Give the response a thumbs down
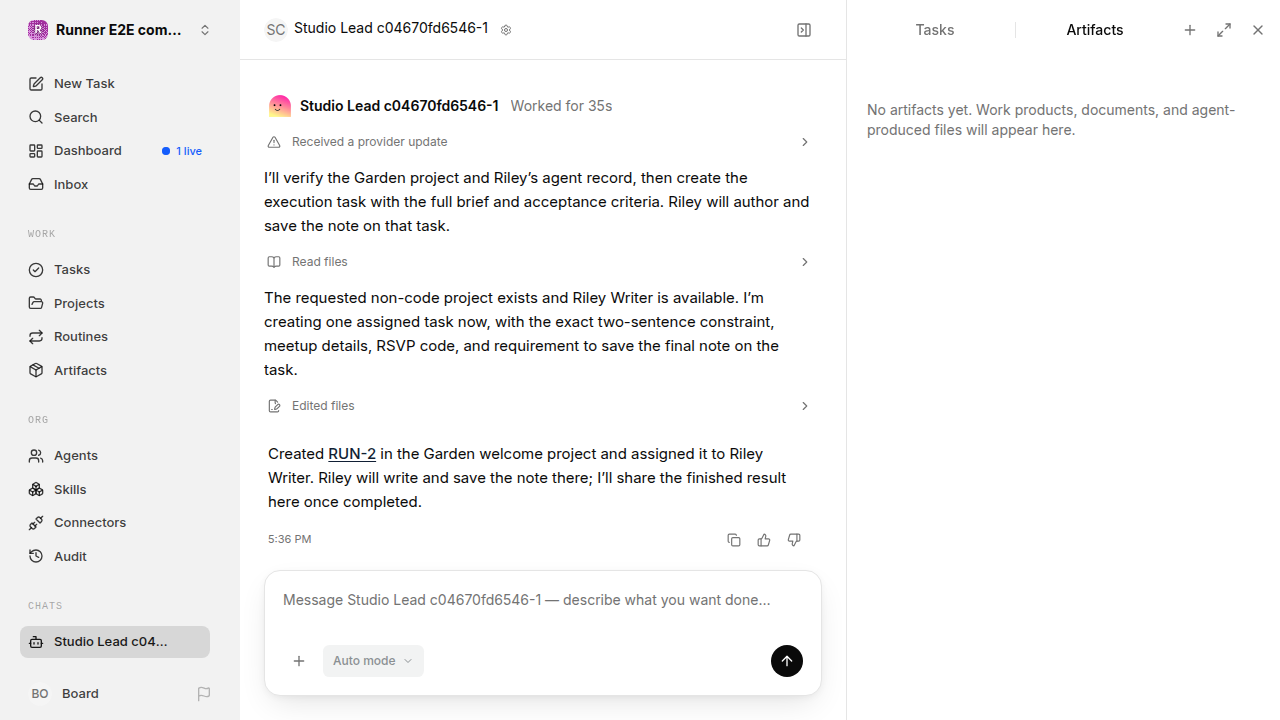The width and height of the screenshot is (1280, 720). [x=794, y=540]
